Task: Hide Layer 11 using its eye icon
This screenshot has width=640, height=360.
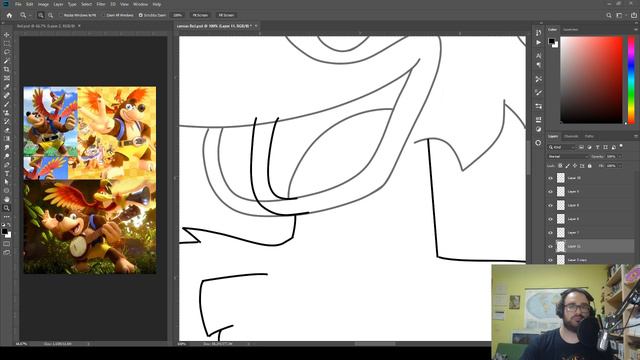Action: tap(550, 246)
